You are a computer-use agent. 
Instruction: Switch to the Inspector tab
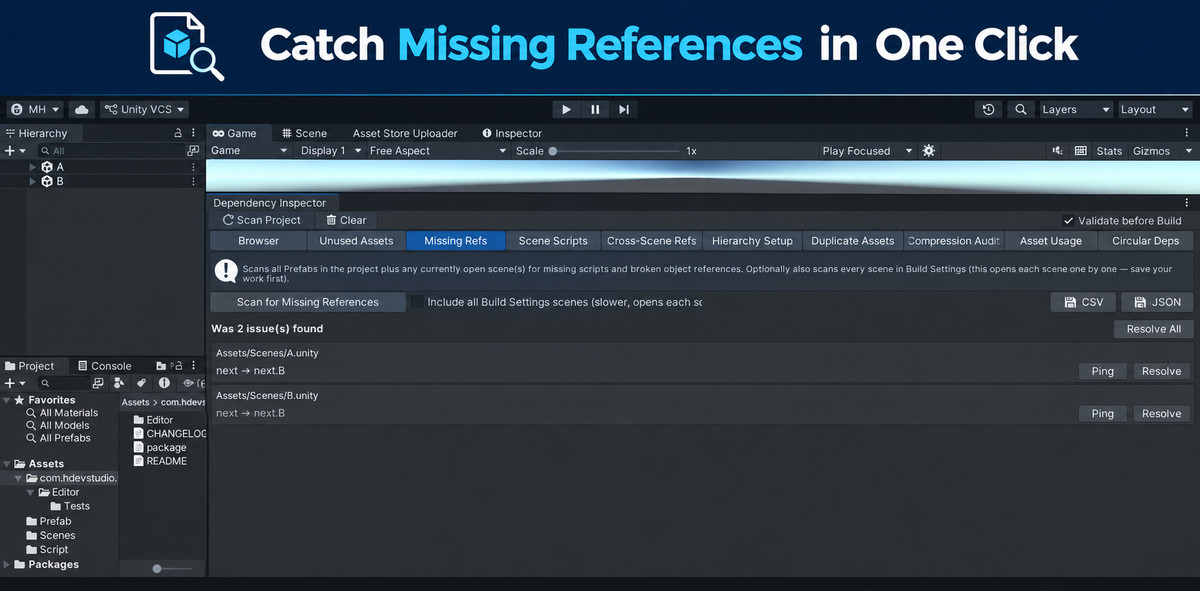[512, 133]
